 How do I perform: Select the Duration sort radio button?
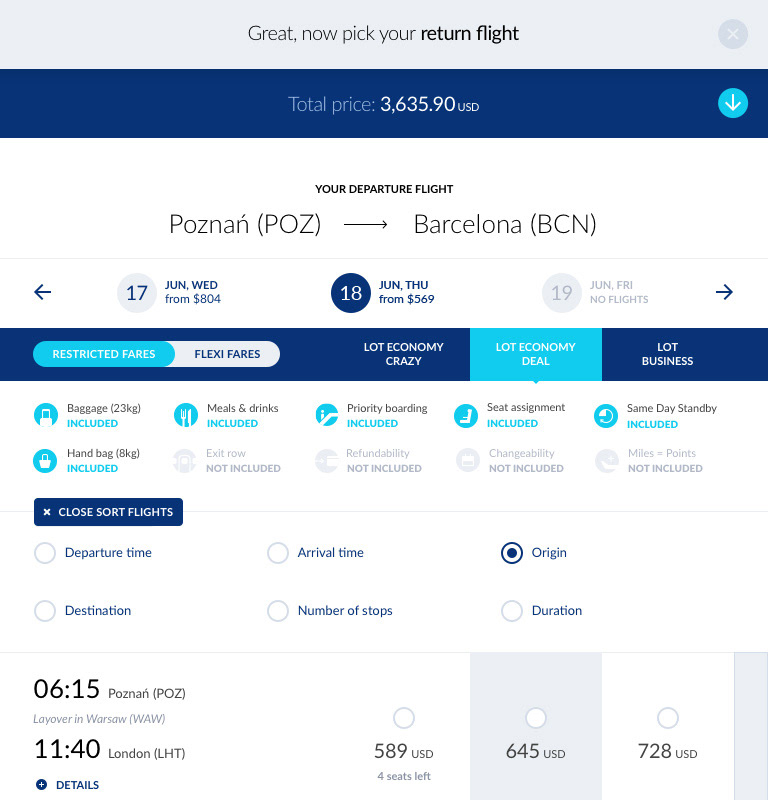coord(512,611)
